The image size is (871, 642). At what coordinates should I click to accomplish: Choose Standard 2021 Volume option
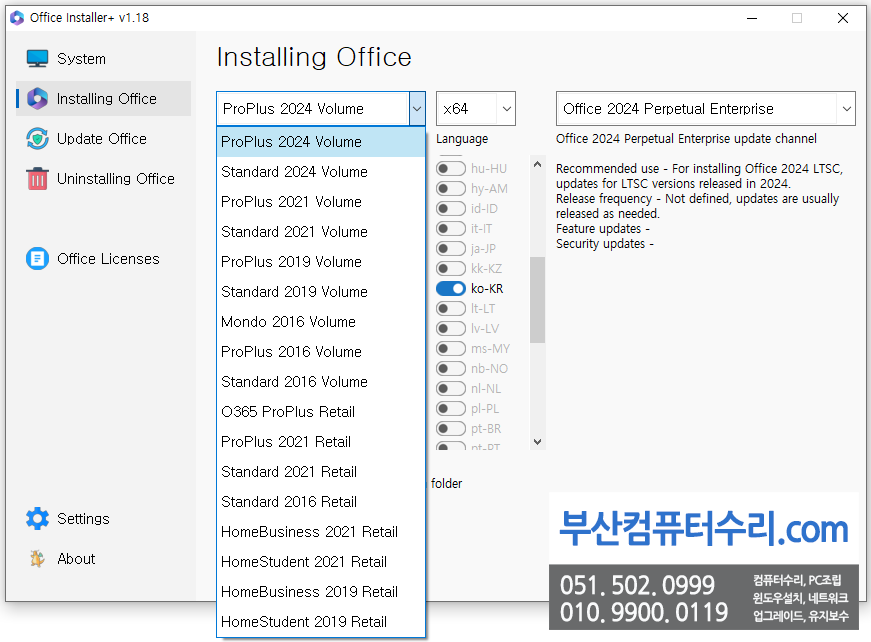[321, 232]
